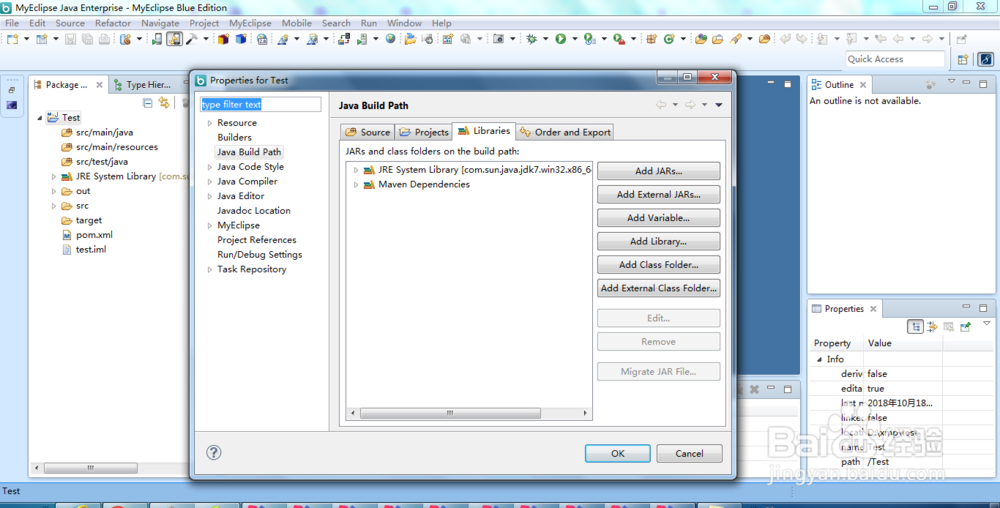1000x508 pixels.
Task: Expand the out folder in Package Explorer
Action: [54, 191]
